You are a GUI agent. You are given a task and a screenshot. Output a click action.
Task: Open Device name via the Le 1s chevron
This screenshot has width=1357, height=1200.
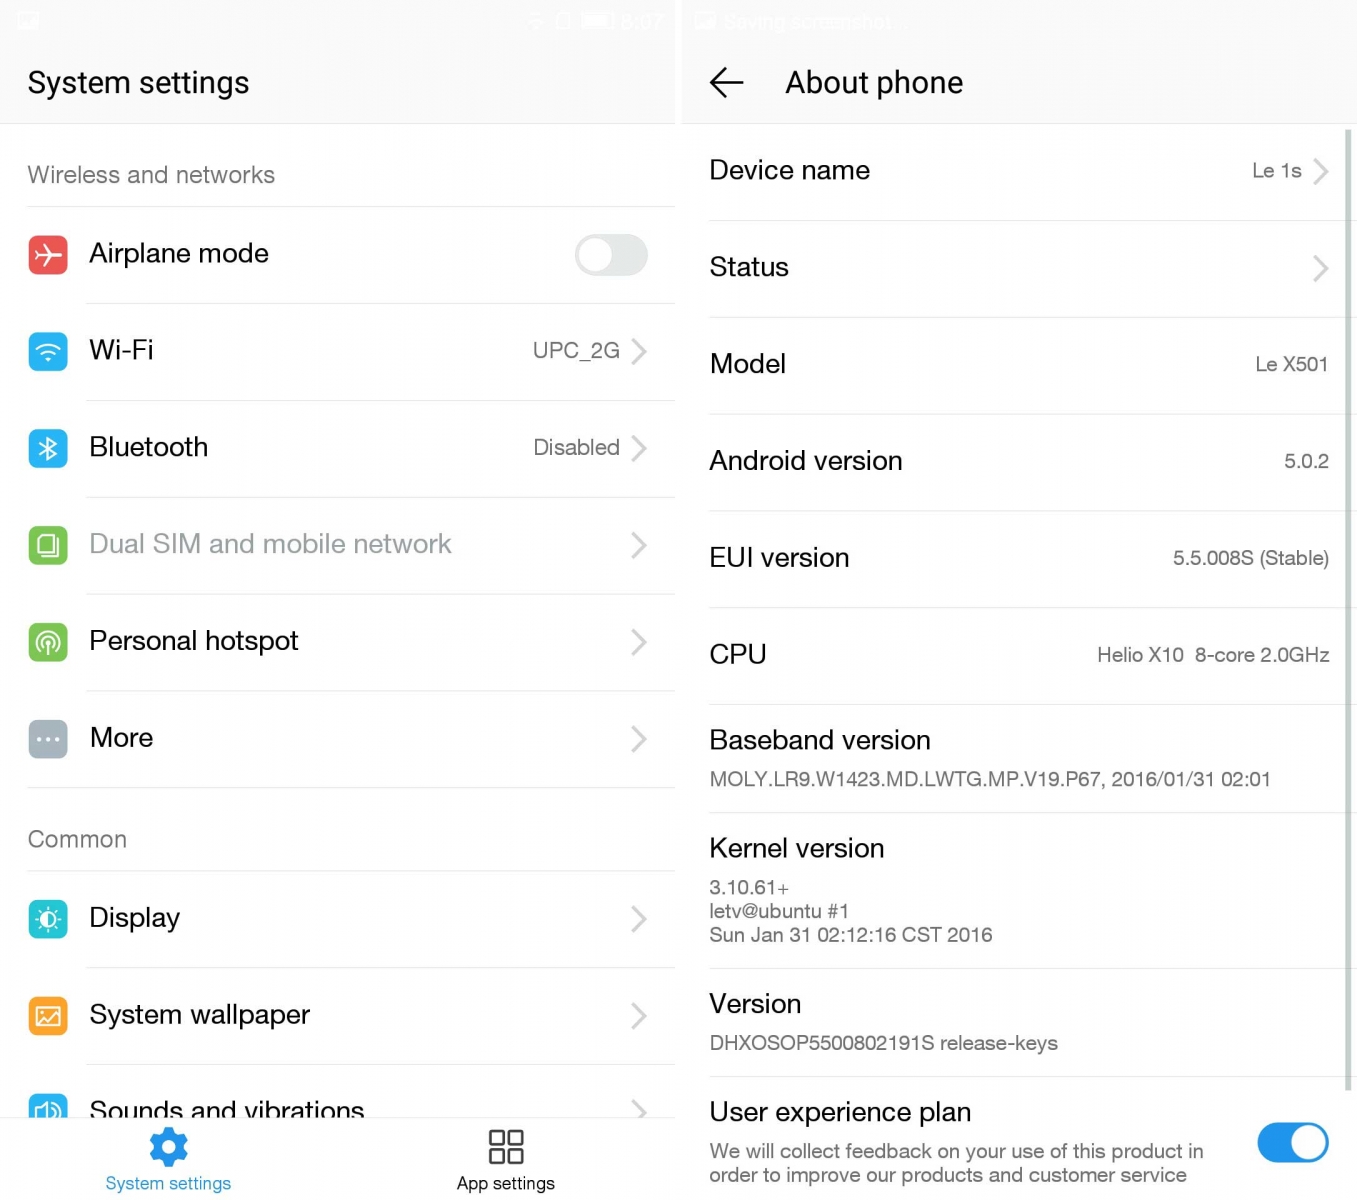point(1320,171)
